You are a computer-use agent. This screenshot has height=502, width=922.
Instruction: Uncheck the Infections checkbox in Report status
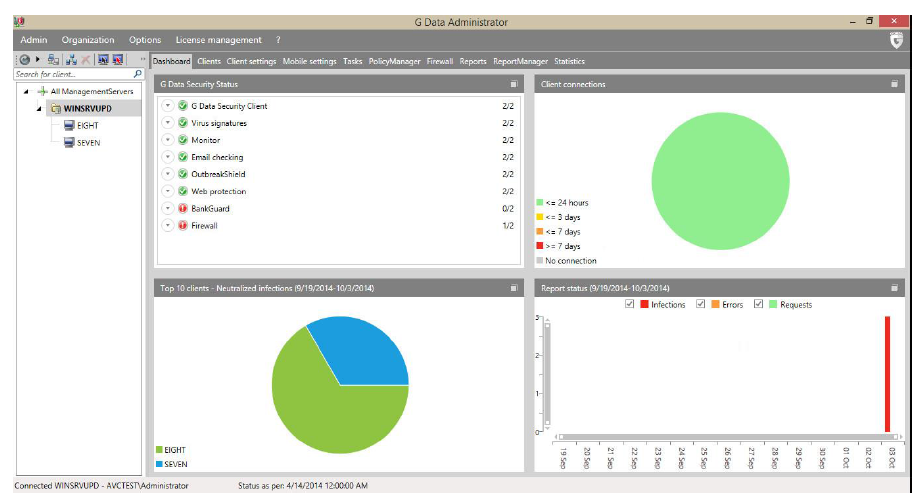(630, 304)
